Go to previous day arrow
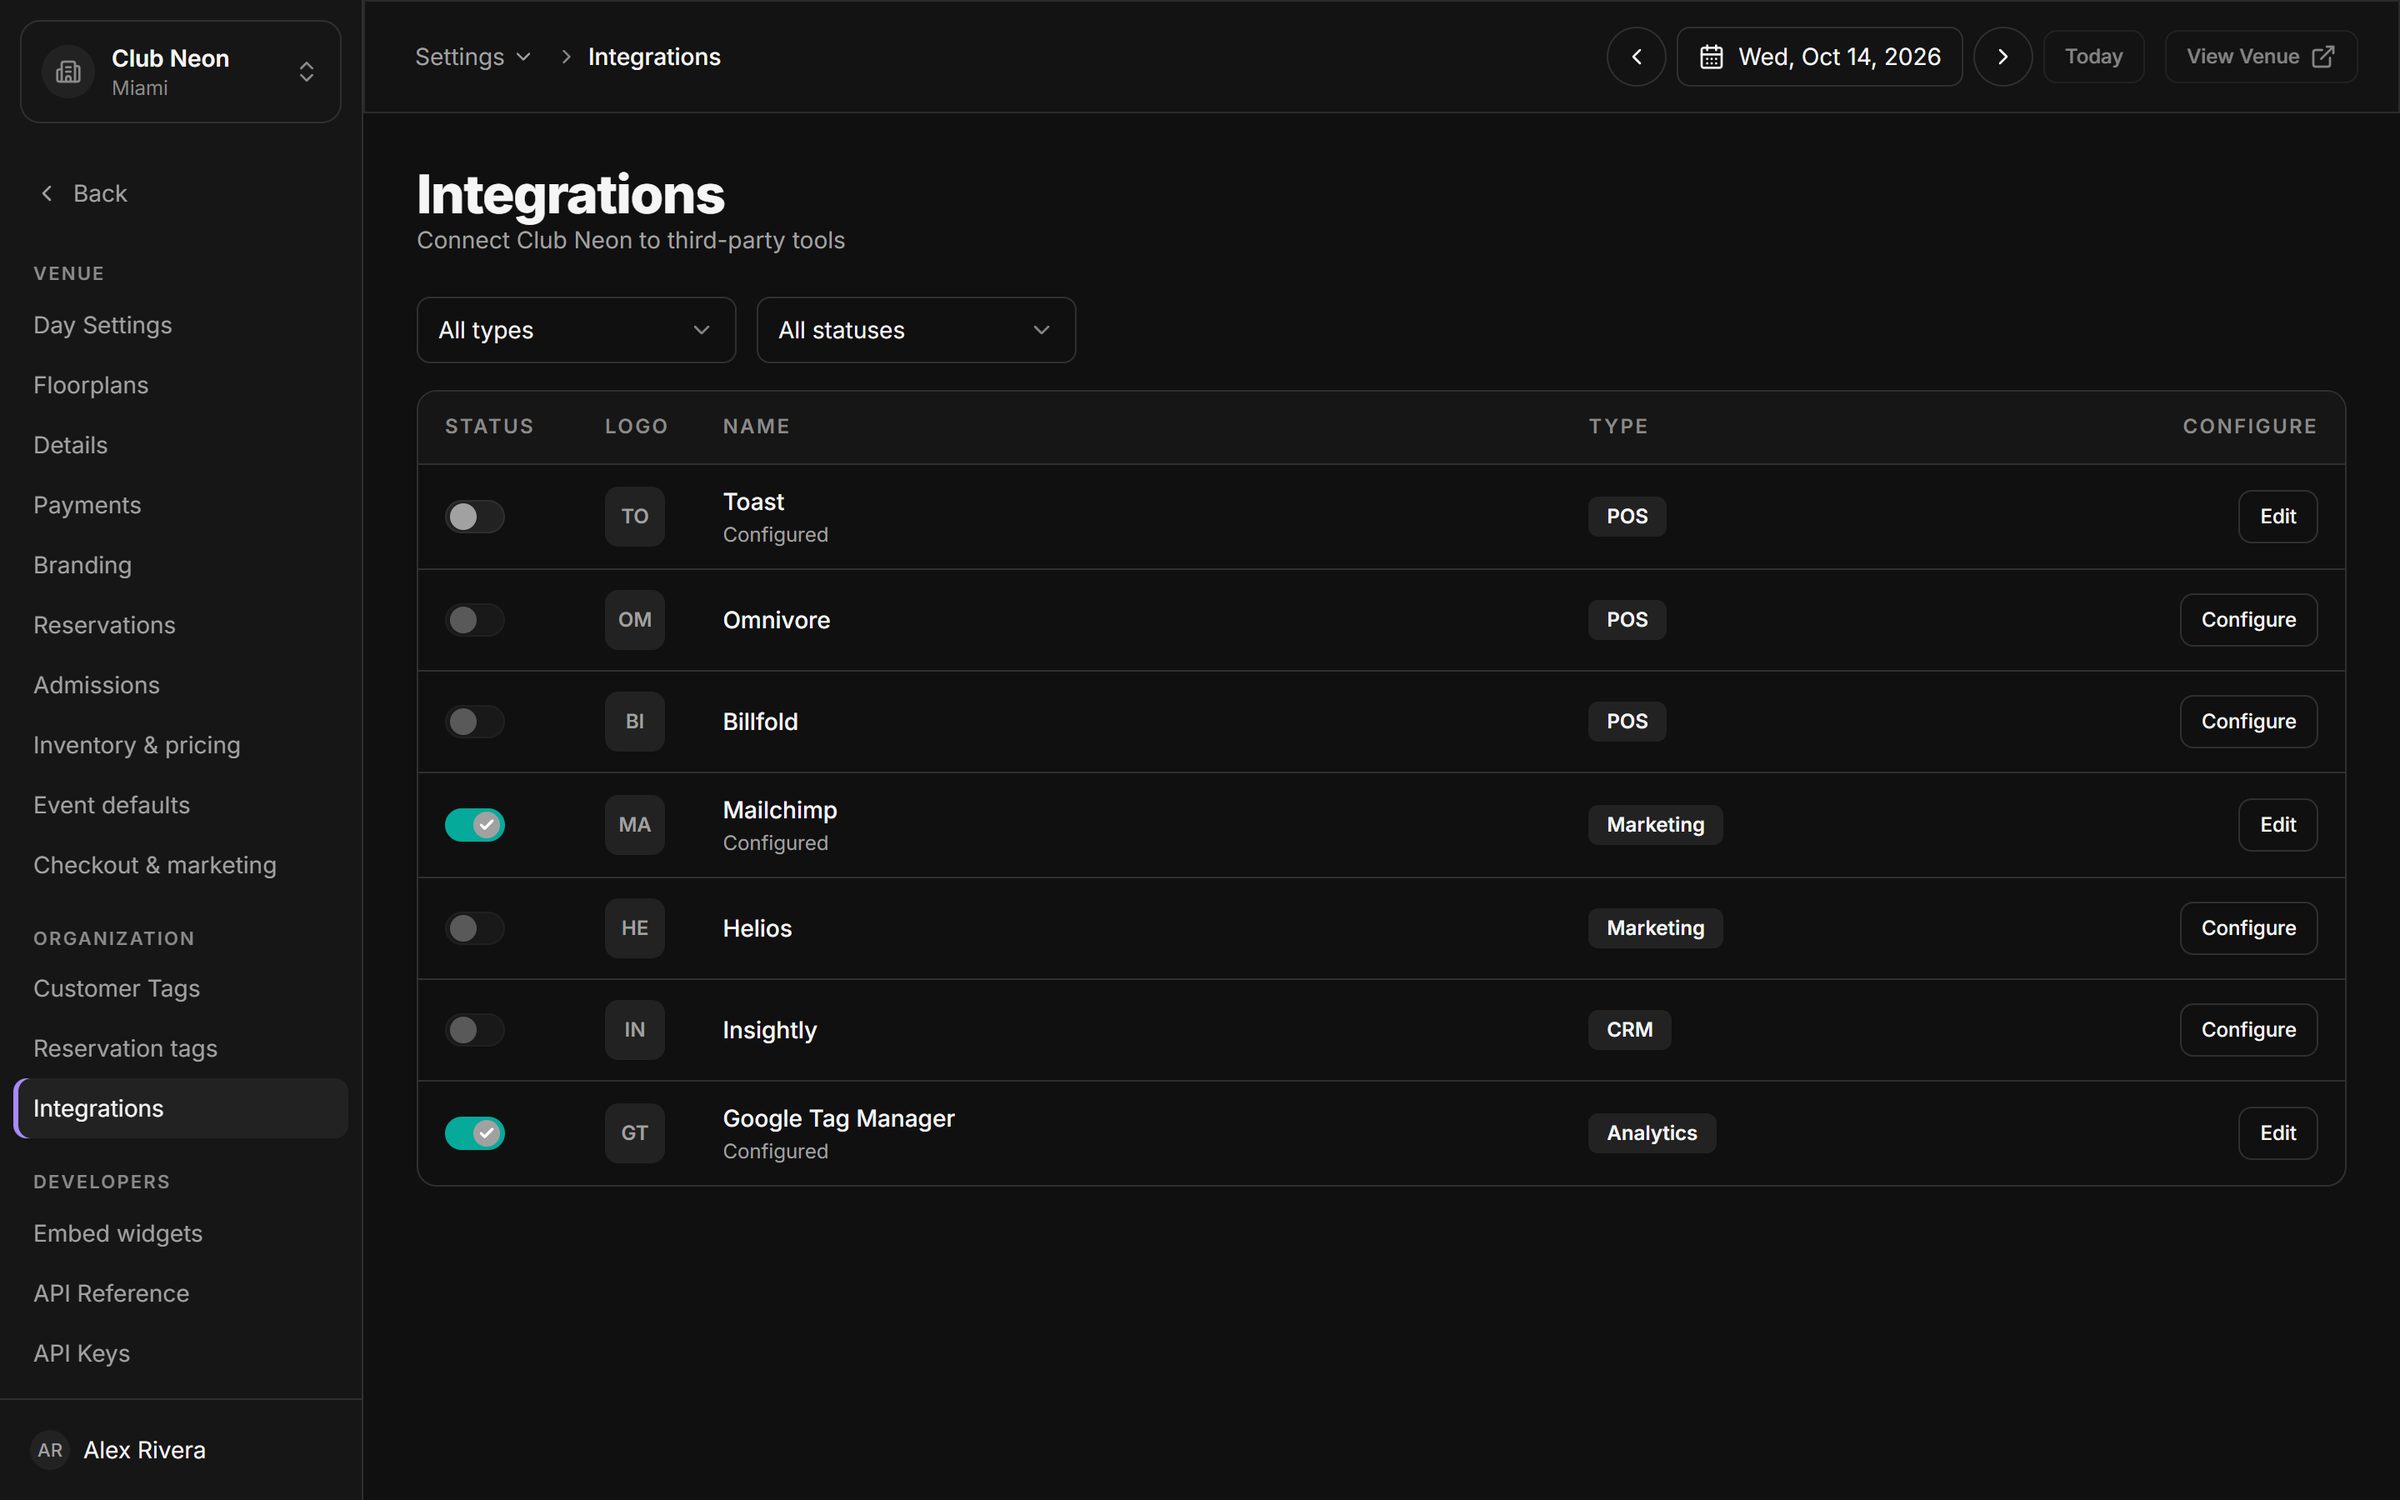The height and width of the screenshot is (1500, 2400). [x=1636, y=57]
